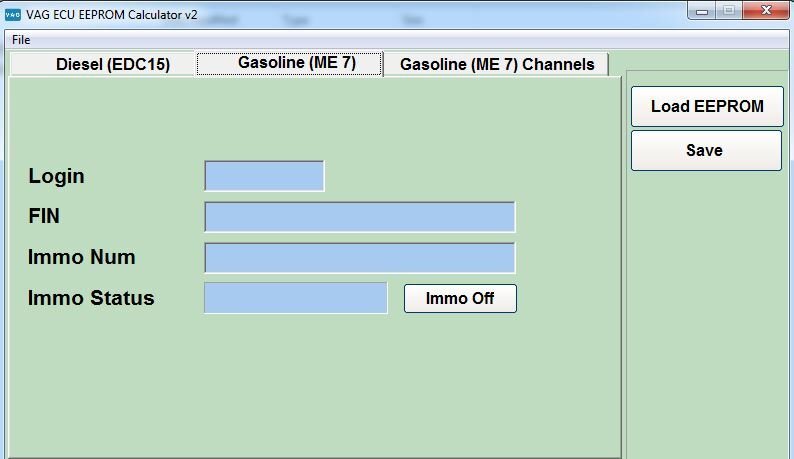Close the VAG ECU EEPROM Calculator
This screenshot has height=459, width=794.
pos(766,11)
